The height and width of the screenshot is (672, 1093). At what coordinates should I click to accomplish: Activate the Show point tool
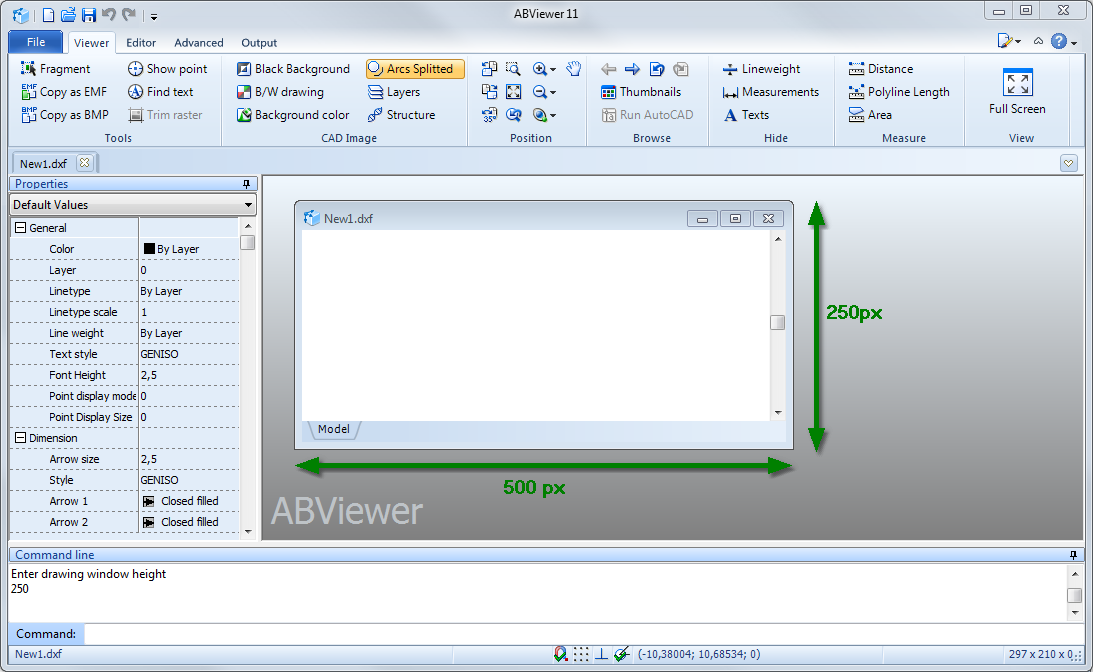coord(167,68)
